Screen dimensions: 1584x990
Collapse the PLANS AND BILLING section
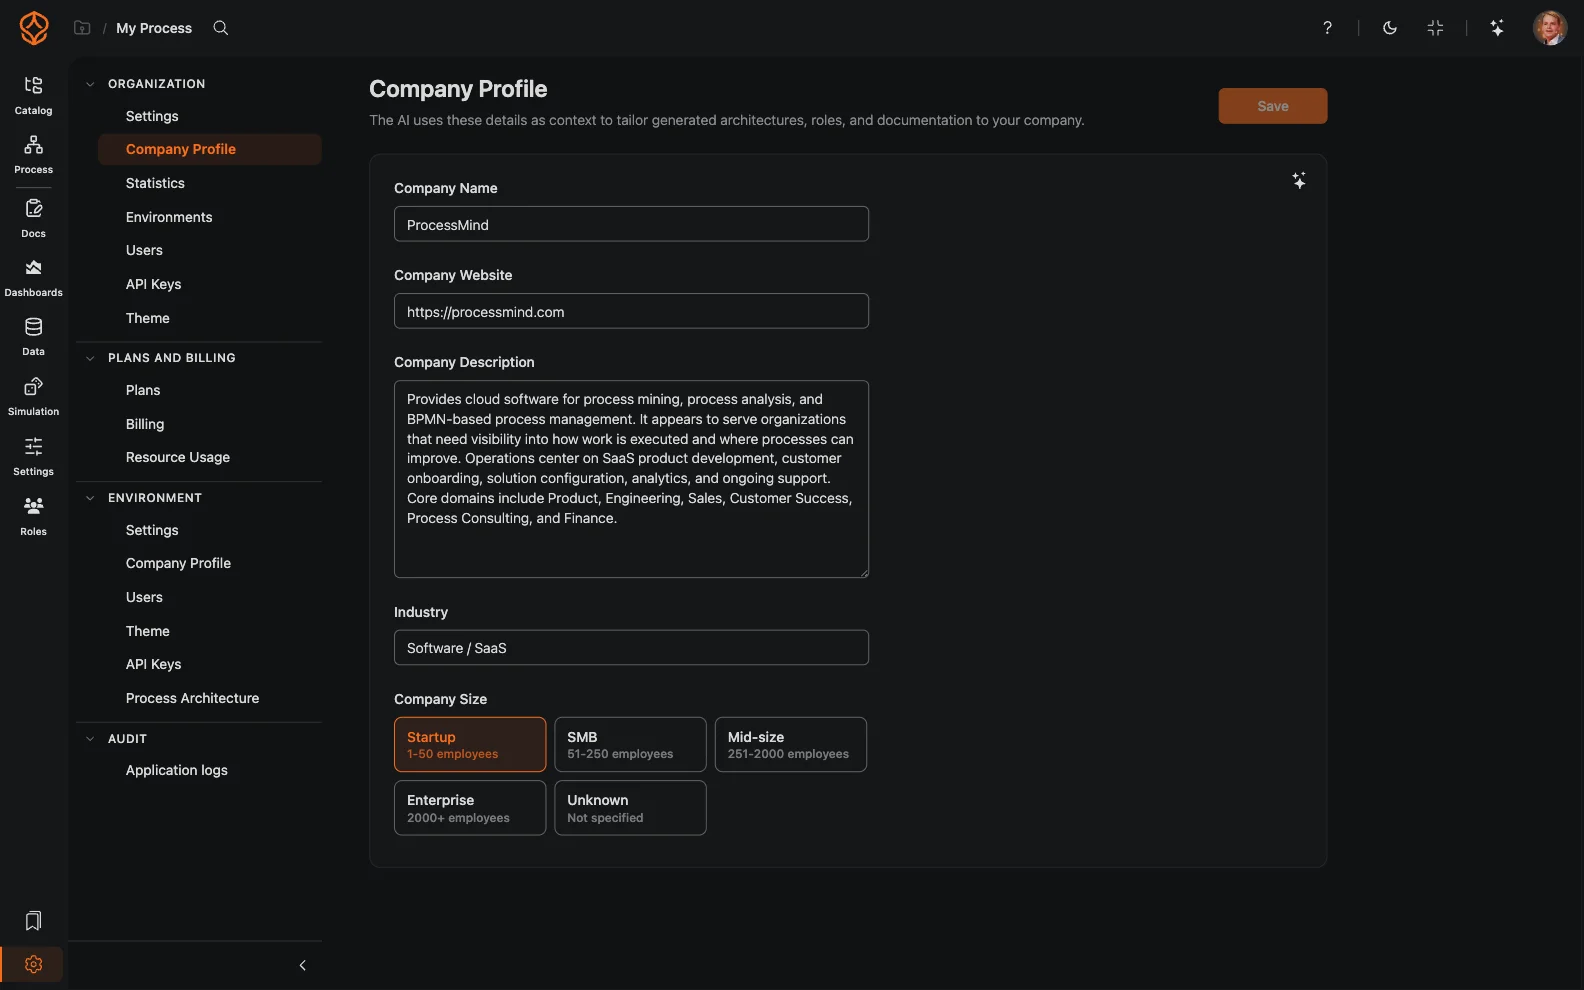90,358
